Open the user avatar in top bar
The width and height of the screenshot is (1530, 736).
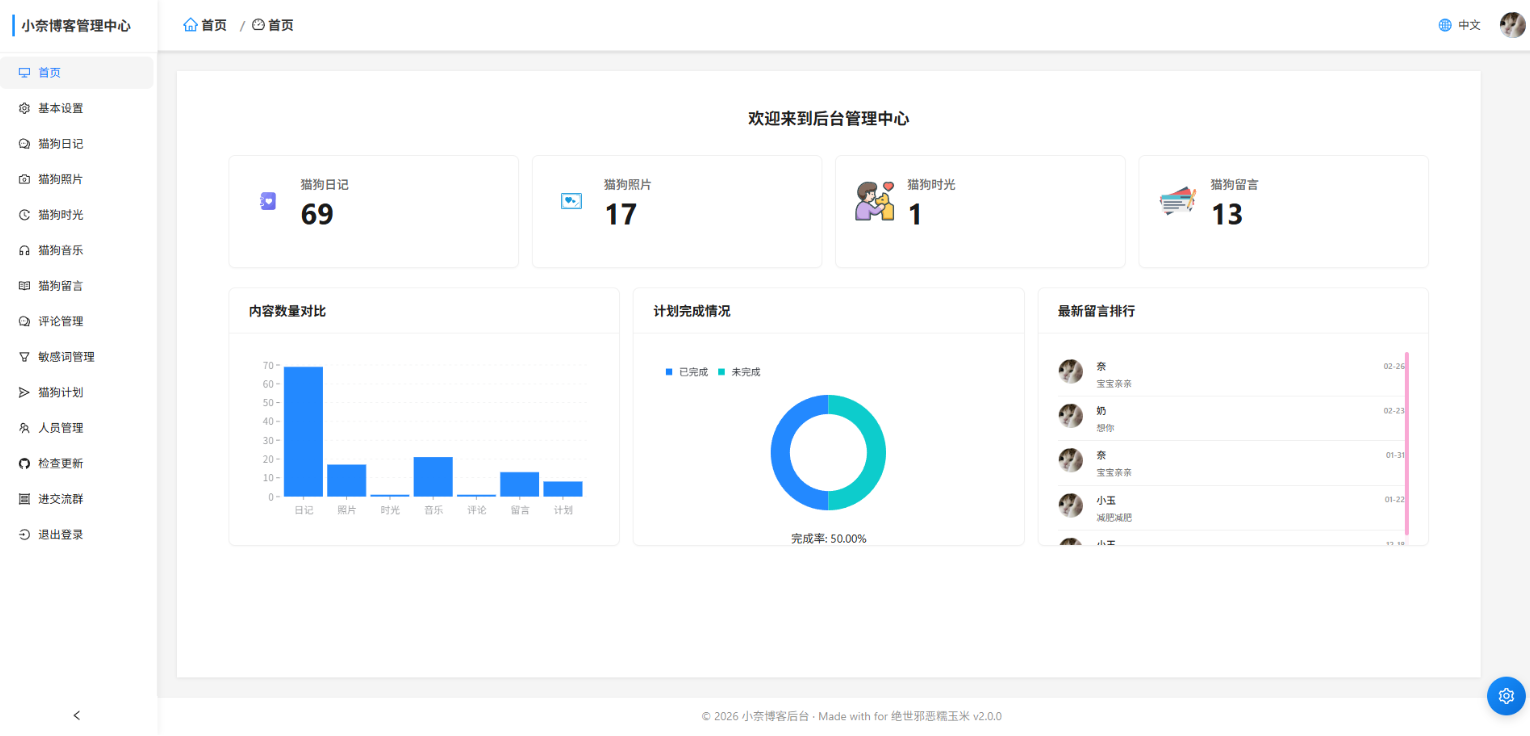coord(1512,25)
